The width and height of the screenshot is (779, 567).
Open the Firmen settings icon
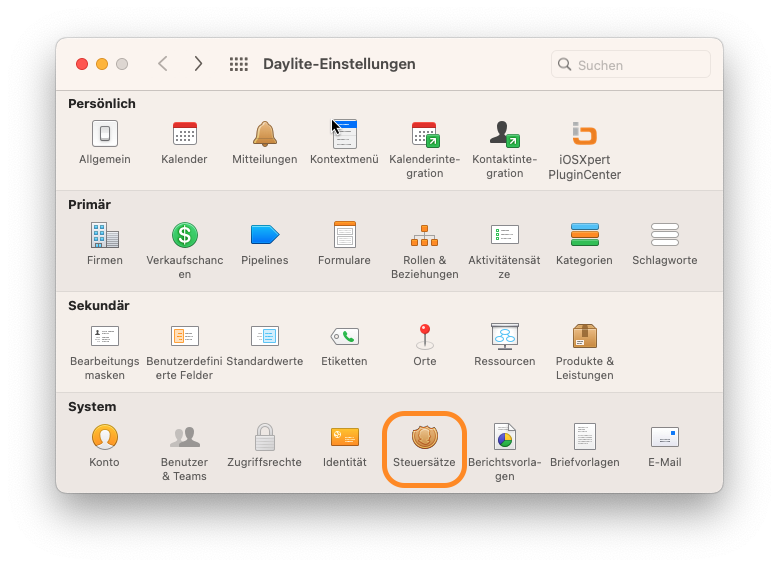tap(105, 235)
